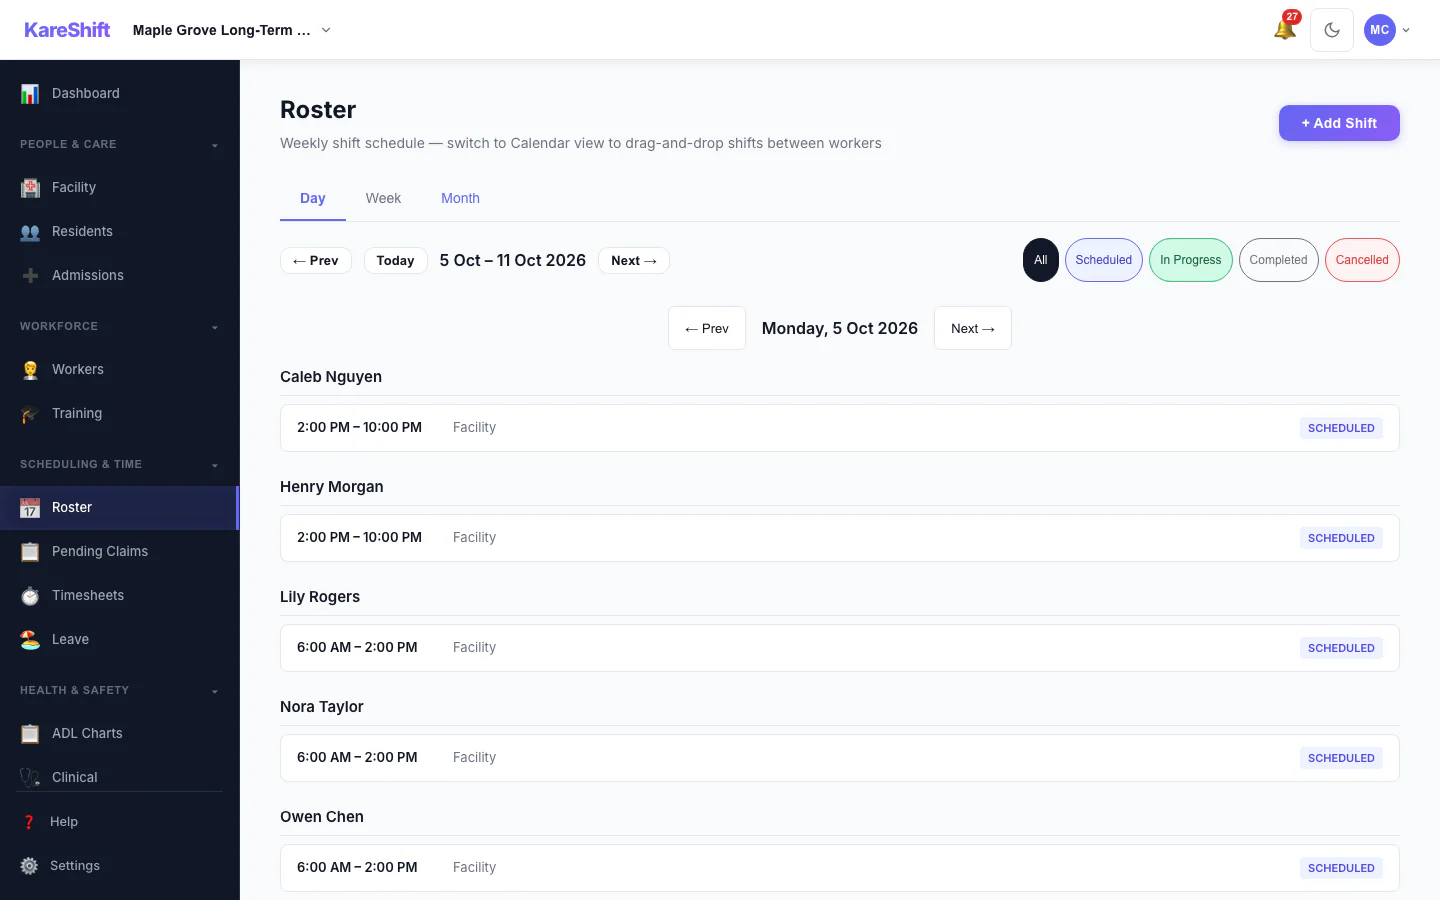The width and height of the screenshot is (1440, 900).
Task: Click the ADL Charts clipboard icon
Action: click(30, 733)
